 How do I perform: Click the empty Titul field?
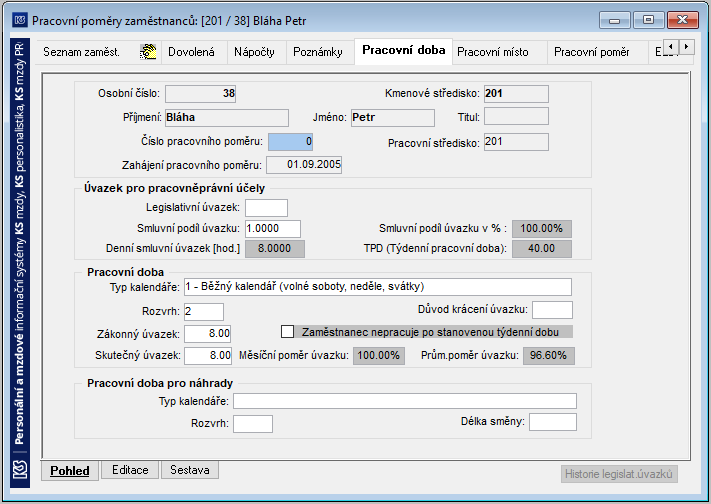(516, 116)
